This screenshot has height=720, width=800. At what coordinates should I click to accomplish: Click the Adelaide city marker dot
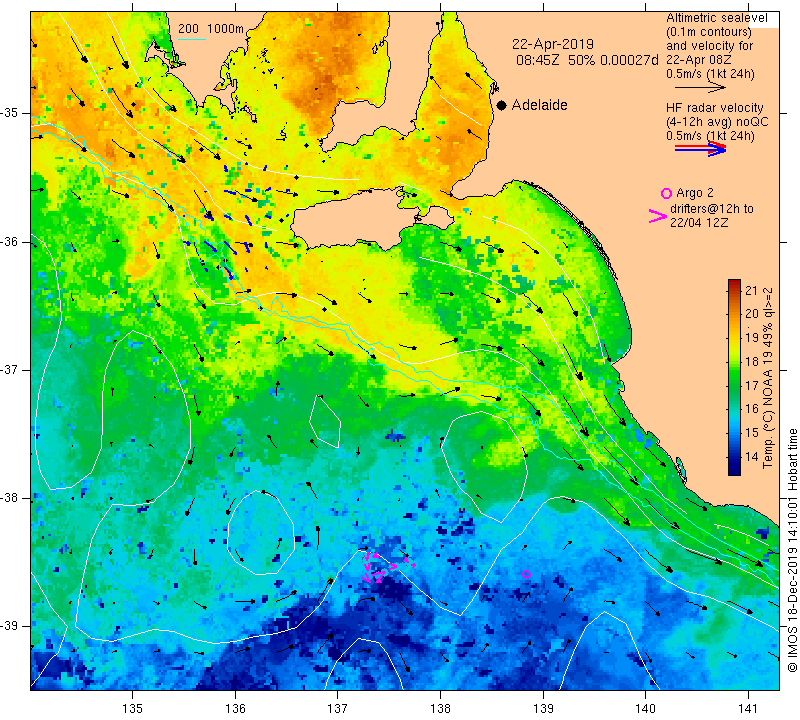point(502,105)
